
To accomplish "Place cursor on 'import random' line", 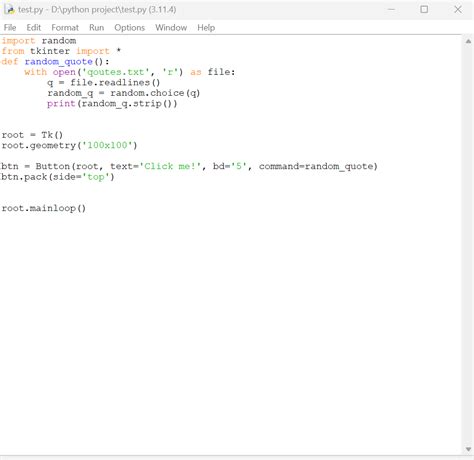I will point(39,41).
